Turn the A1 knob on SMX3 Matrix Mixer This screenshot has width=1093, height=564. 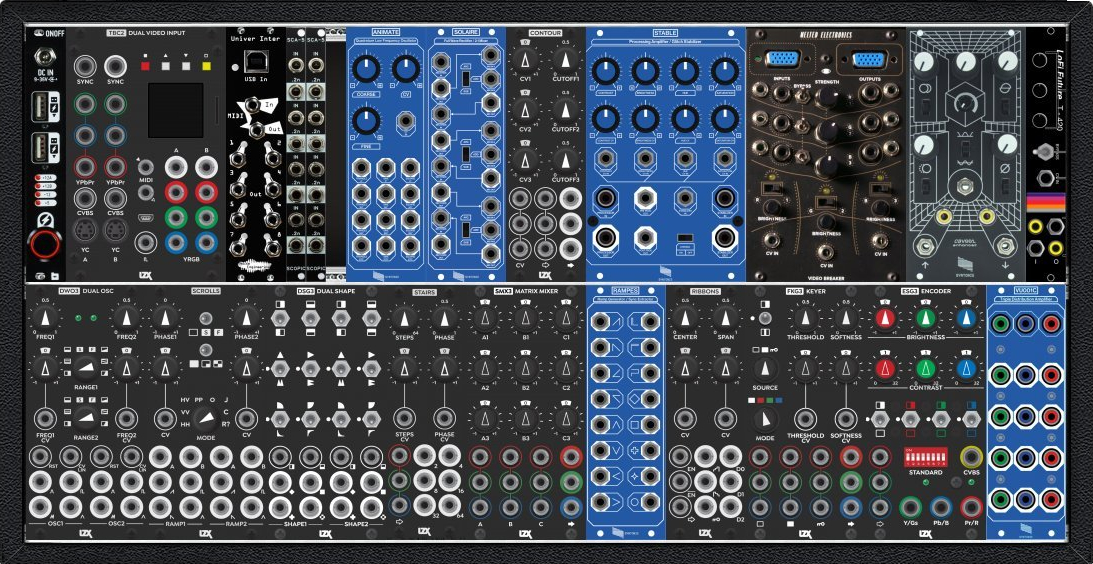point(485,319)
